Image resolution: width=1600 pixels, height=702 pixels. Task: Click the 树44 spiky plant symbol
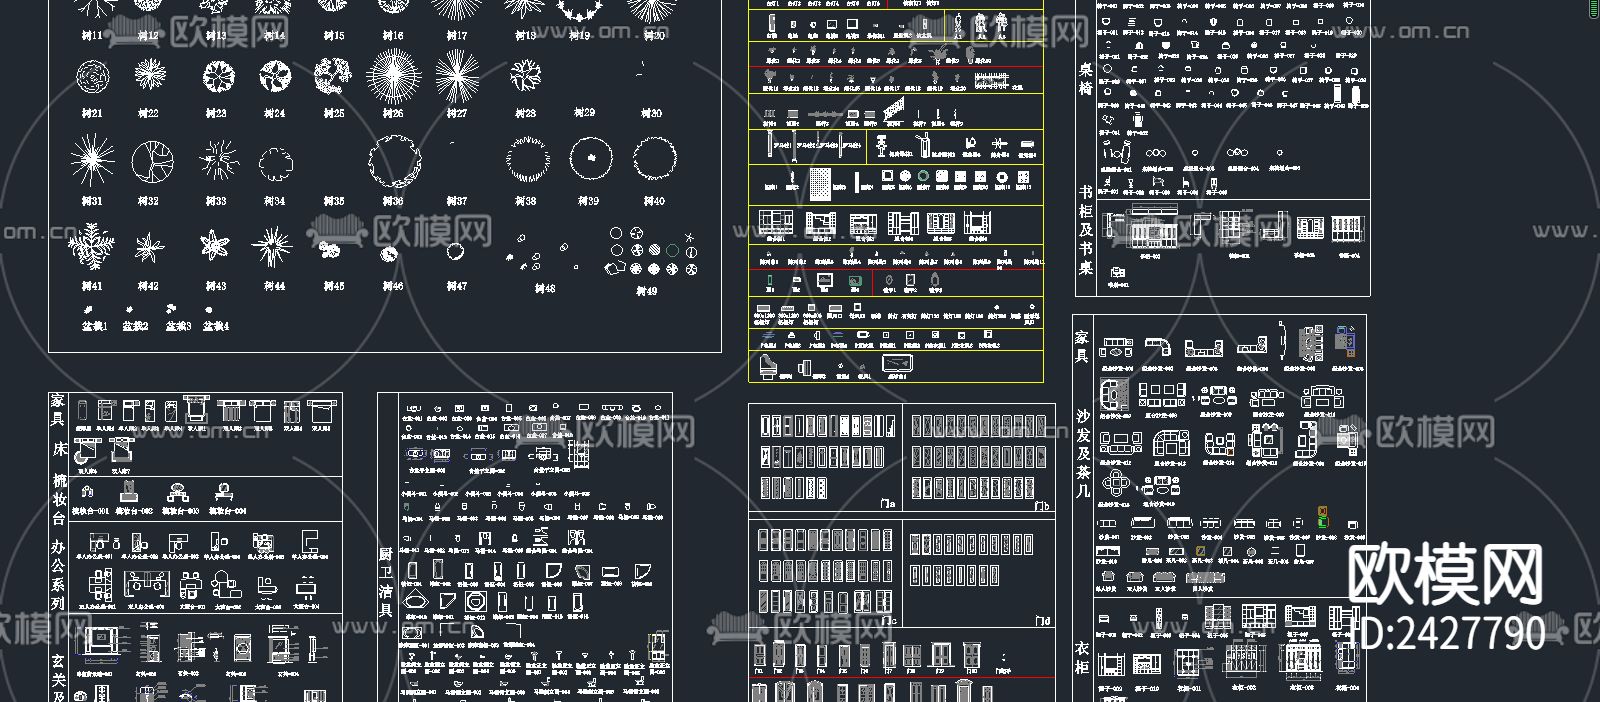pyautogui.click(x=271, y=246)
